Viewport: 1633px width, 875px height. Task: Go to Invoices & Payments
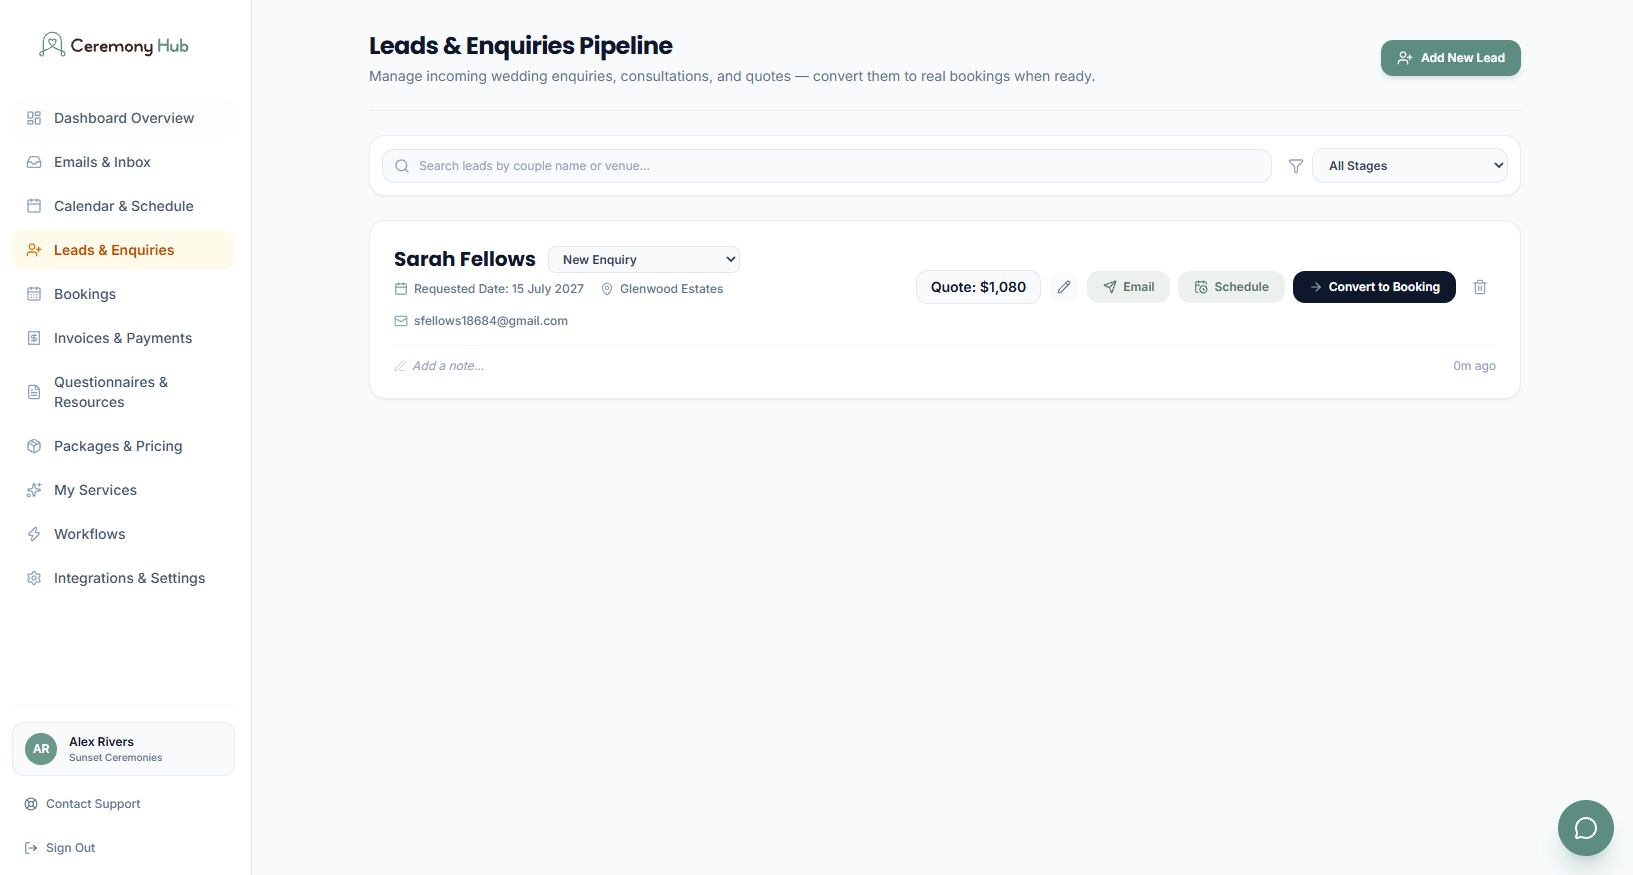[124, 338]
